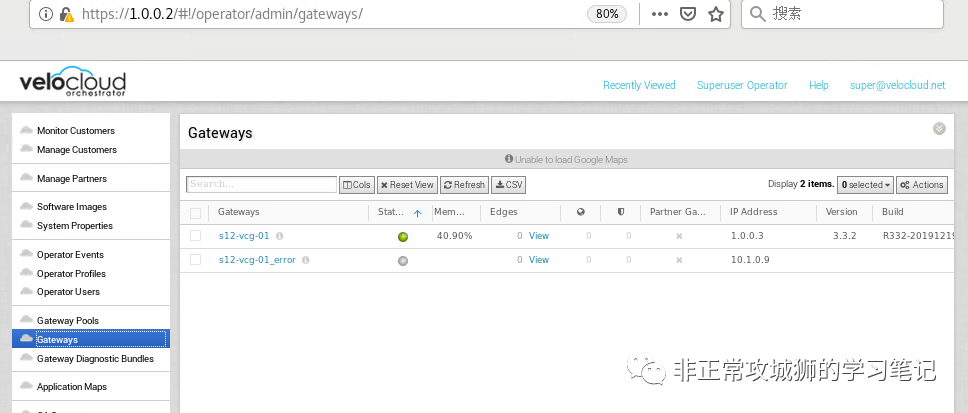Screen dimensions: 968x413
Task: Open the s12-vcg-01_error gateway link
Action: (x=257, y=260)
